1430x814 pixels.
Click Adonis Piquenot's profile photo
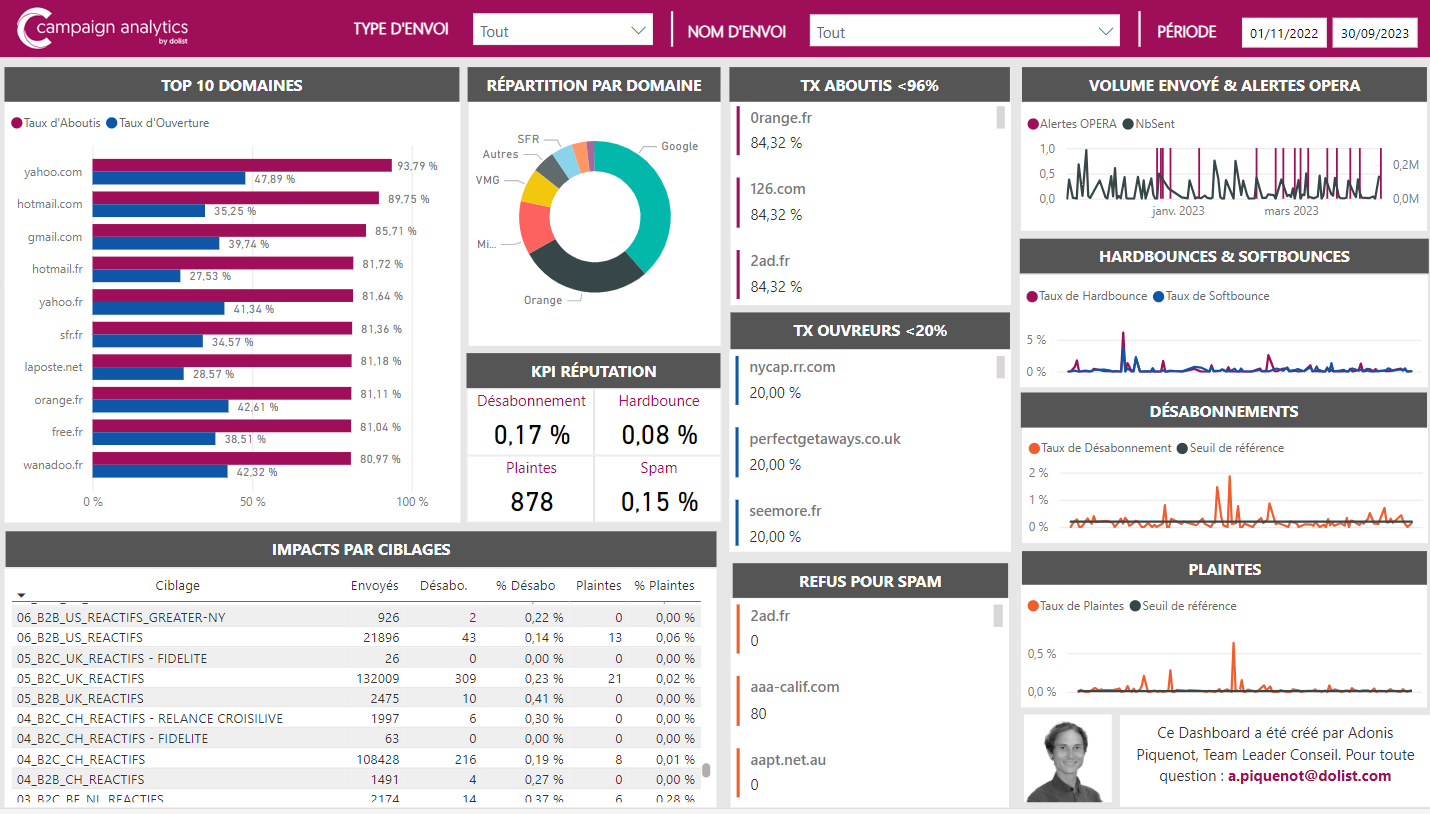(1067, 758)
